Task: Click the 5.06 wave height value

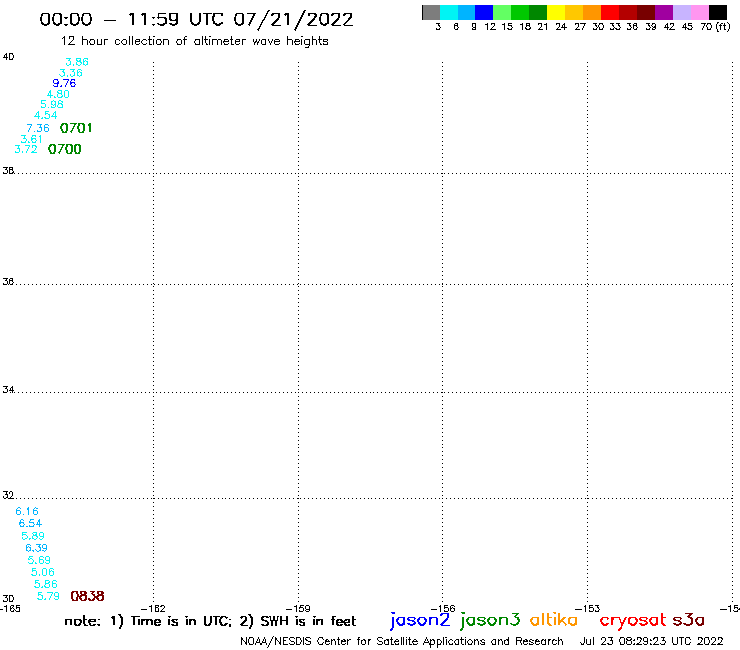Action: 43,572
